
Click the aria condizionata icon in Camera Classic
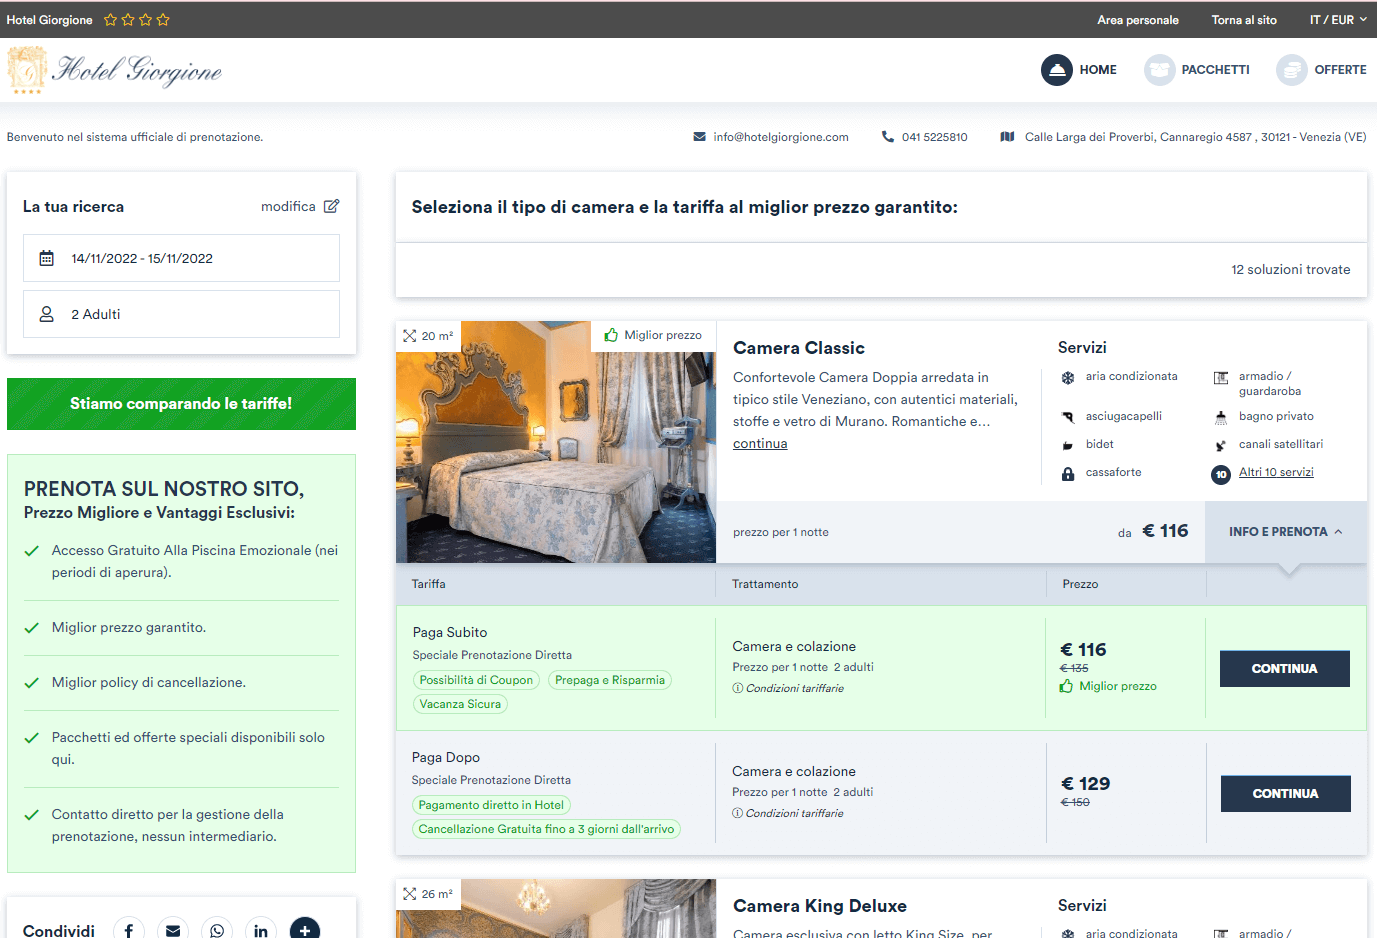(1068, 378)
